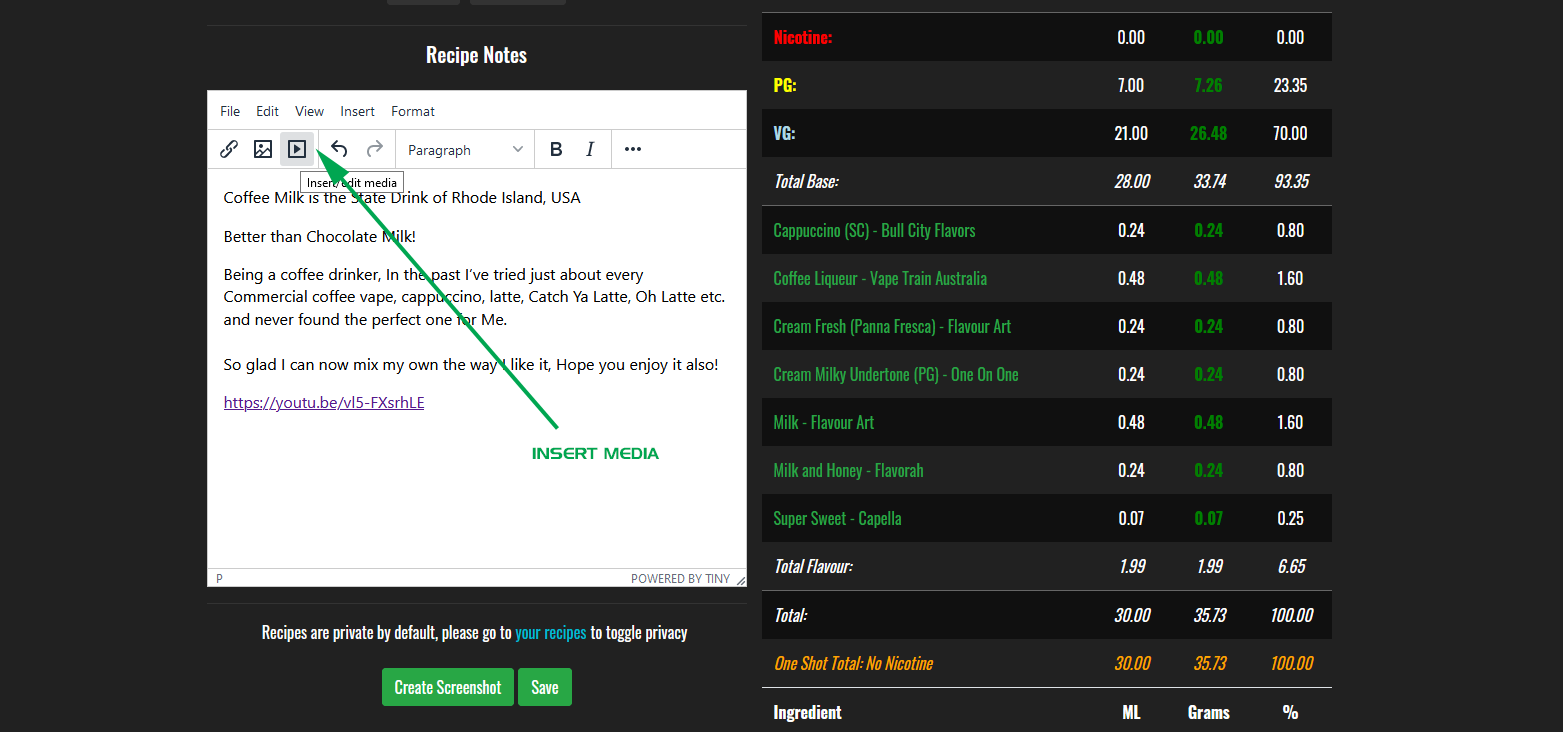Follow the 'your recipes' link
Screen dimensions: 1563x732
551,633
